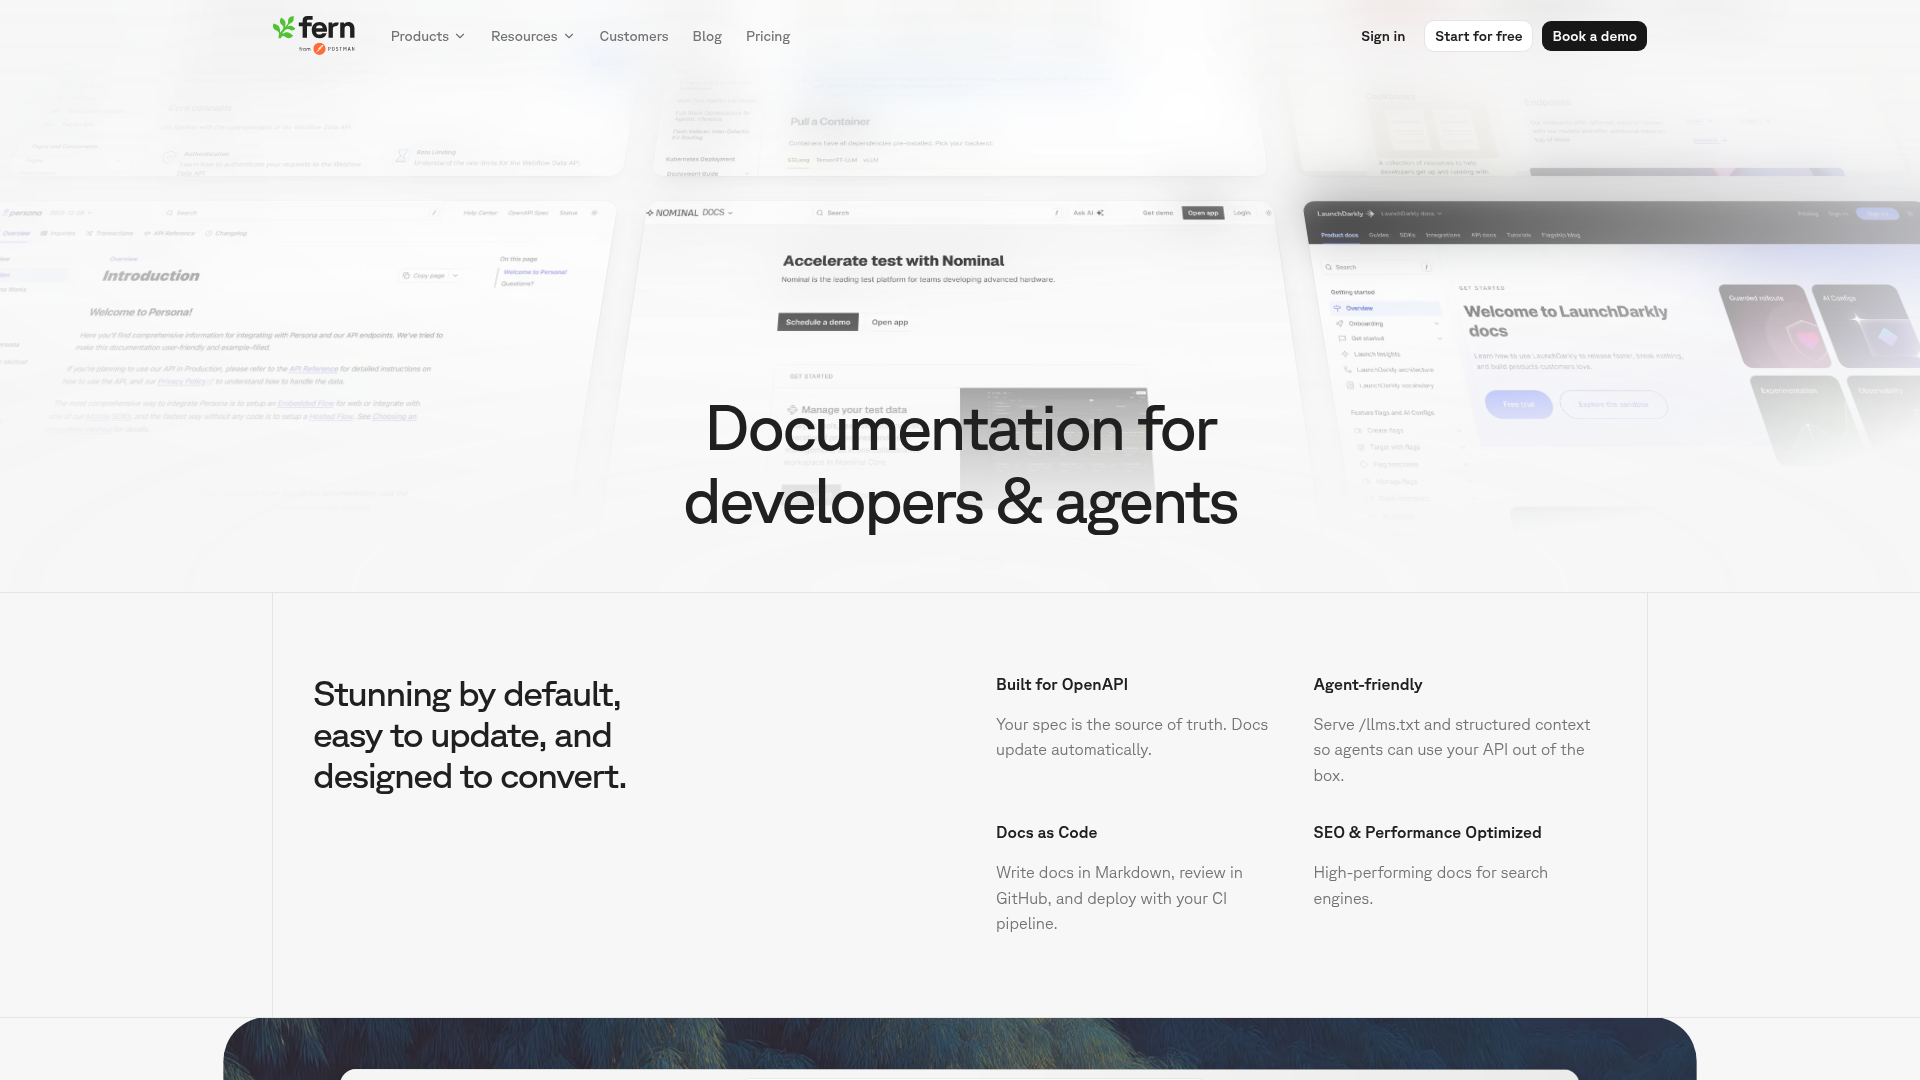The width and height of the screenshot is (1920, 1080).
Task: Click Open app link in Nominal preview
Action: click(890, 322)
